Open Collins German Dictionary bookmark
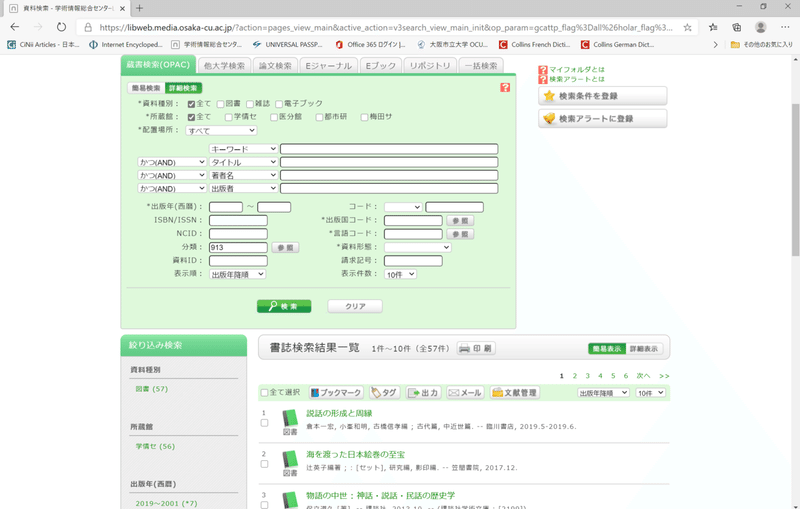The width and height of the screenshot is (800, 509). (x=617, y=45)
